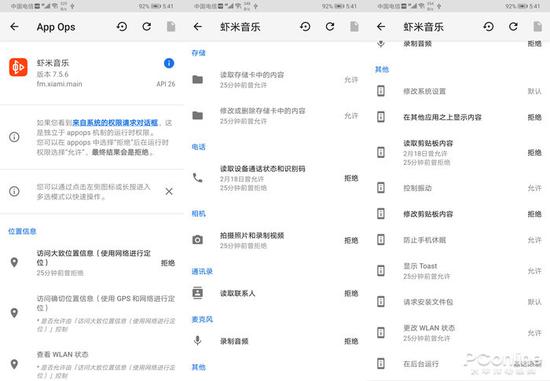Select contacts icon next to 读取联系人
The height and width of the screenshot is (381, 550).
pyautogui.click(x=197, y=293)
